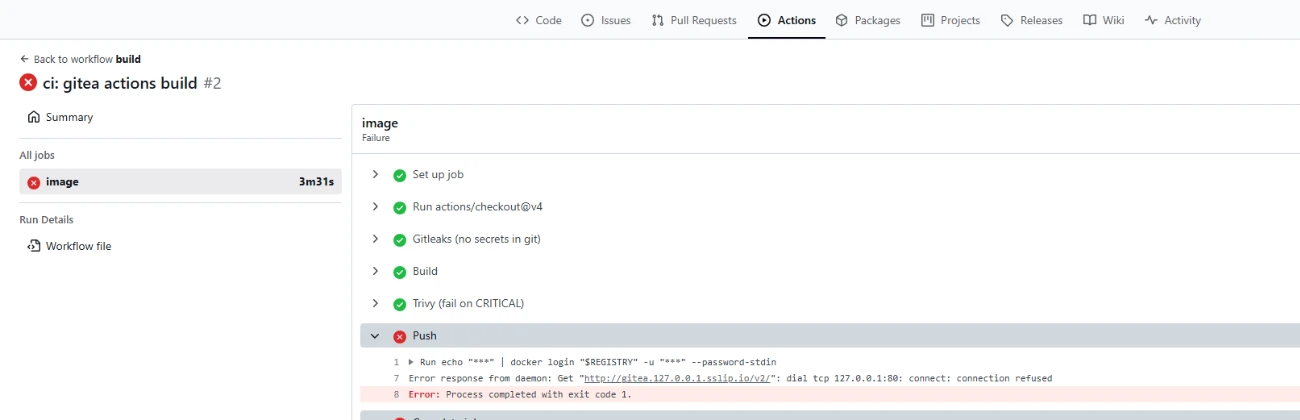View the Activity tab
1300x420 pixels.
[x=1172, y=20]
